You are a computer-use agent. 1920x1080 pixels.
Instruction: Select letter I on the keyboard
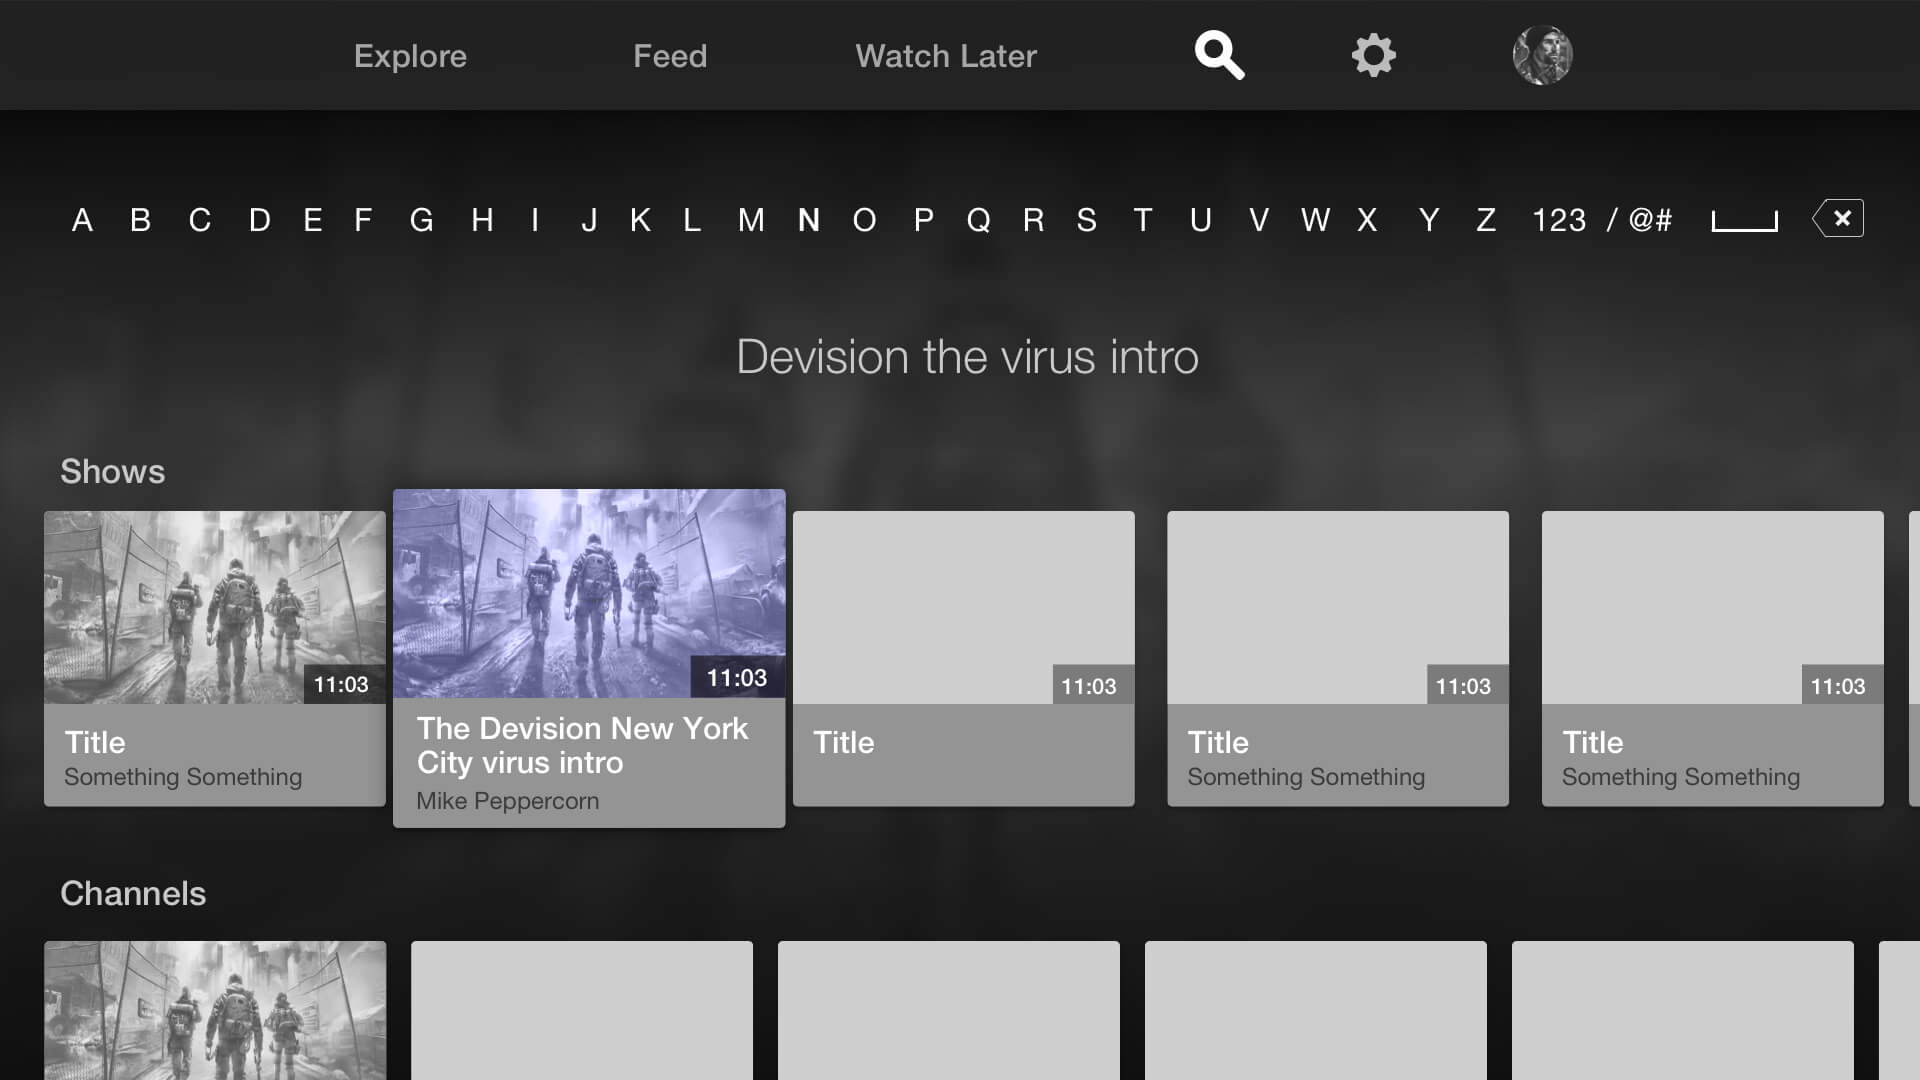(x=536, y=220)
